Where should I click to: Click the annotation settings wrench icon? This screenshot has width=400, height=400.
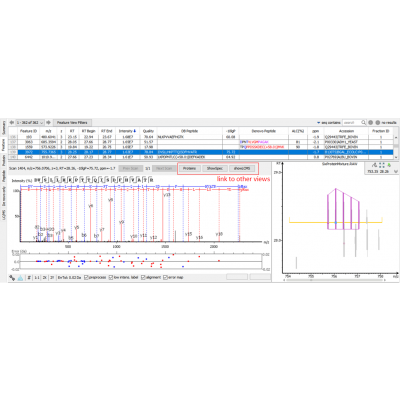[x=12, y=277]
